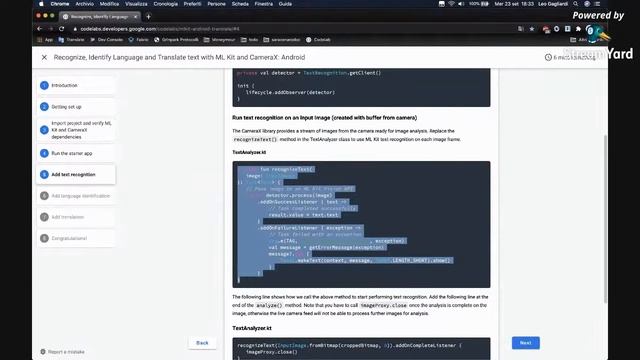Select step 5 Add text recognition
640x360 pixels.
[76, 174]
